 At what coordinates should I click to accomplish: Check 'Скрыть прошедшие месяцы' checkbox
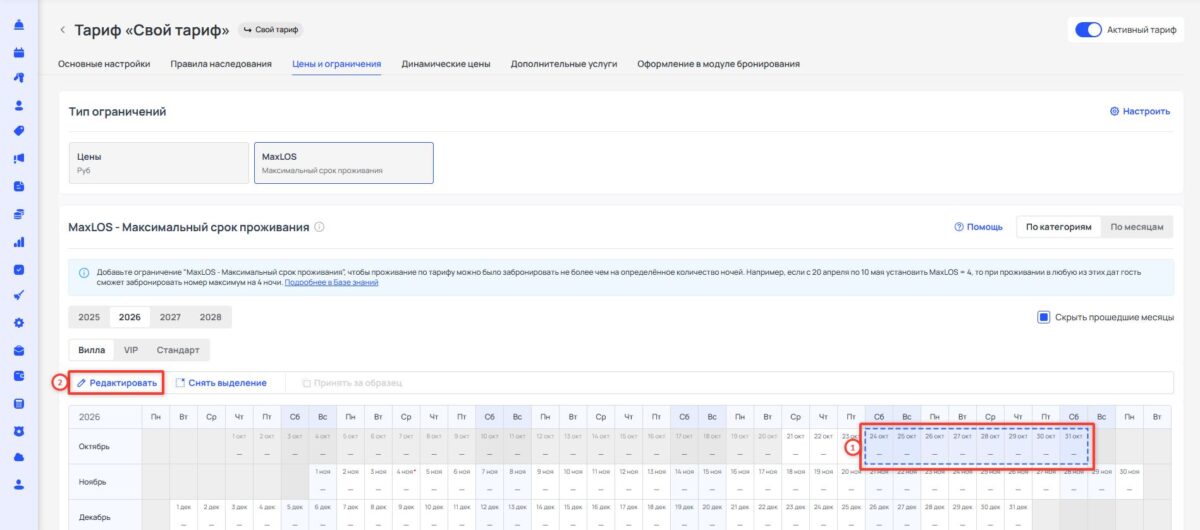1043,317
